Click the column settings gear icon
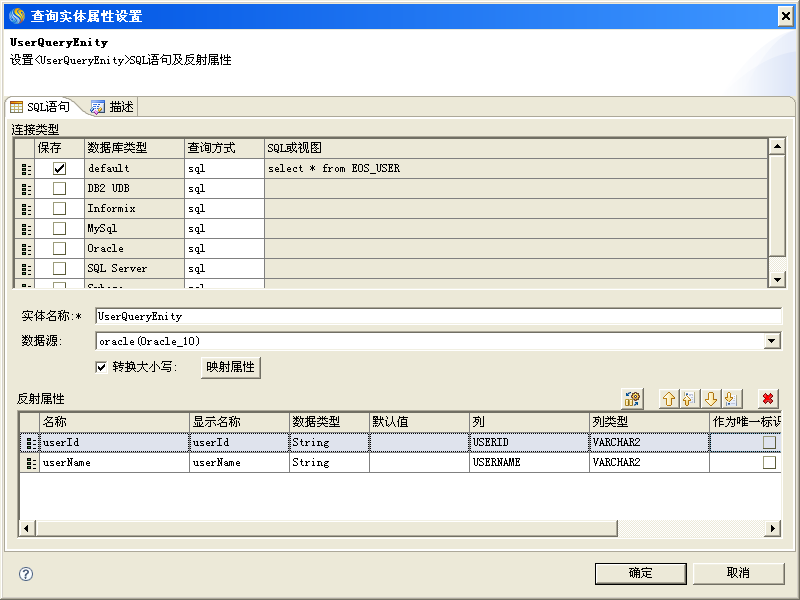Viewport: 800px width, 600px height. [x=631, y=399]
